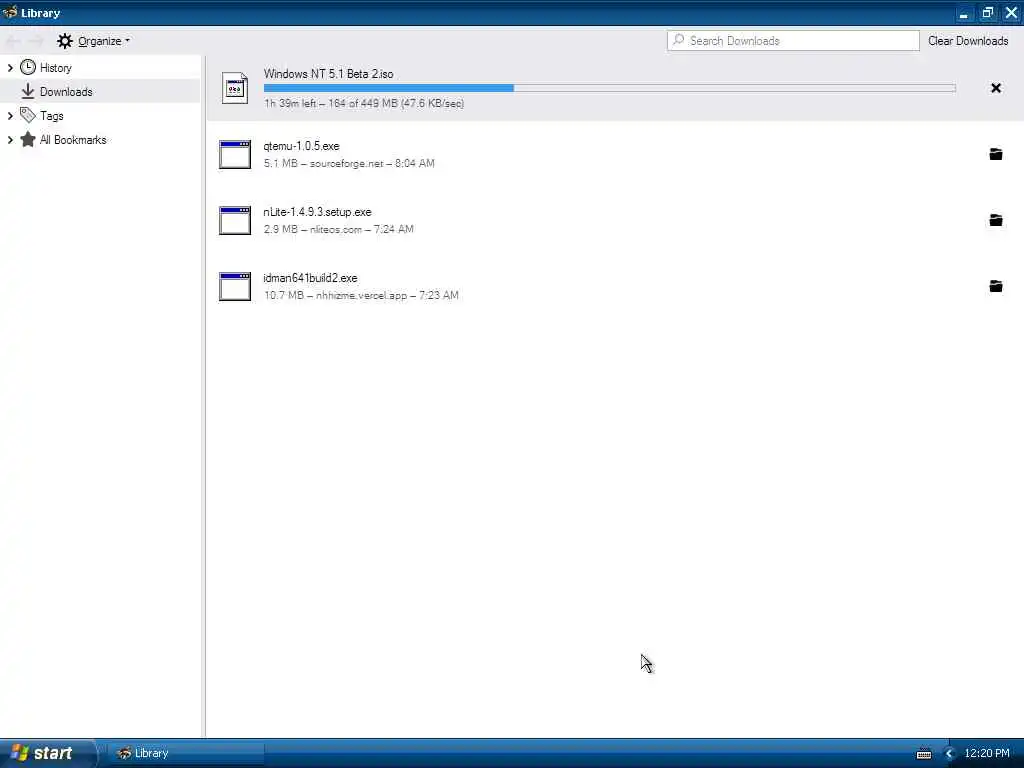Click the '10.7 MB – nhhizme.vercel.app' details line

tap(361, 295)
